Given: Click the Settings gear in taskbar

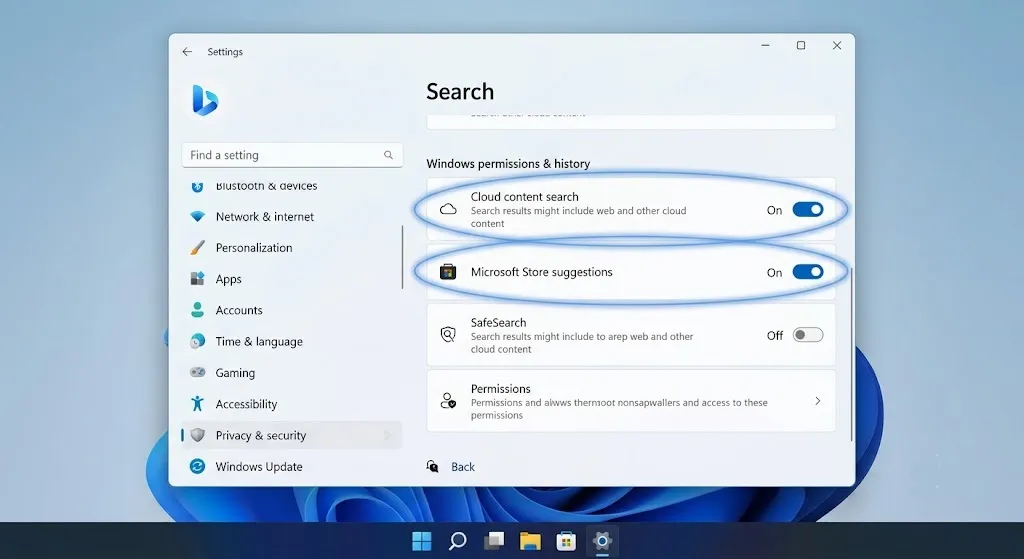Looking at the screenshot, I should click(x=601, y=541).
